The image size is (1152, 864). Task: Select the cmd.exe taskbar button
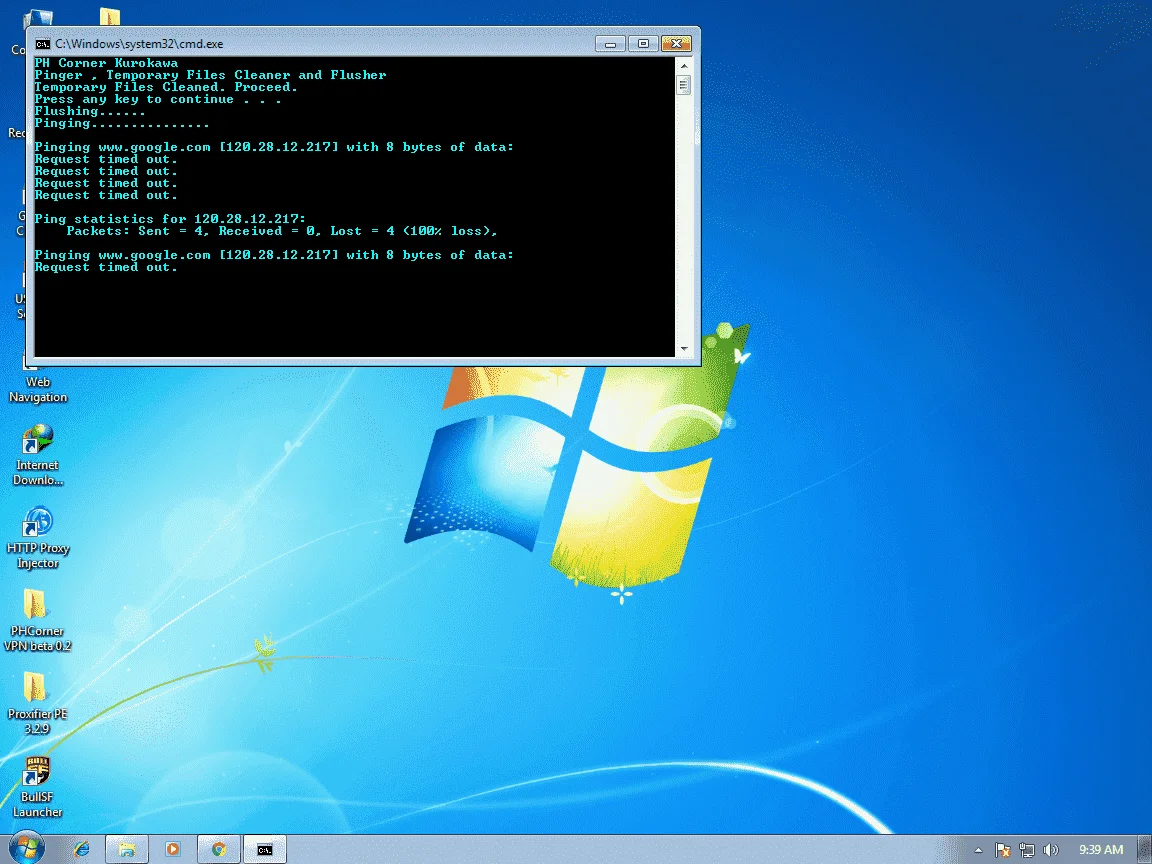click(x=264, y=849)
